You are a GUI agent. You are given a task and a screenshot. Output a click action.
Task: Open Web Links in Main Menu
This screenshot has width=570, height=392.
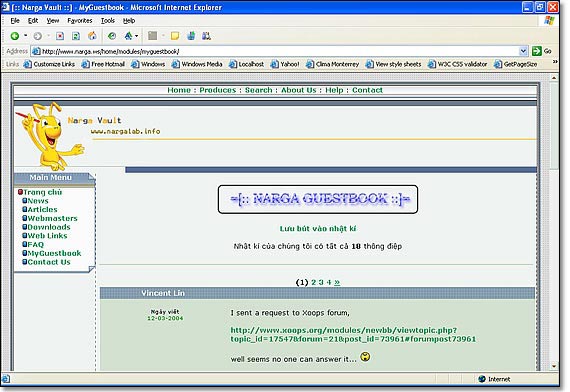(48, 236)
